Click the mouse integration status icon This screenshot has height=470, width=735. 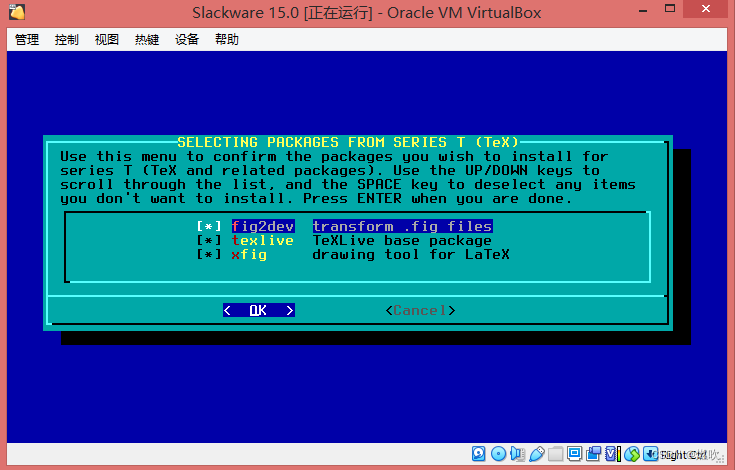click(x=632, y=454)
